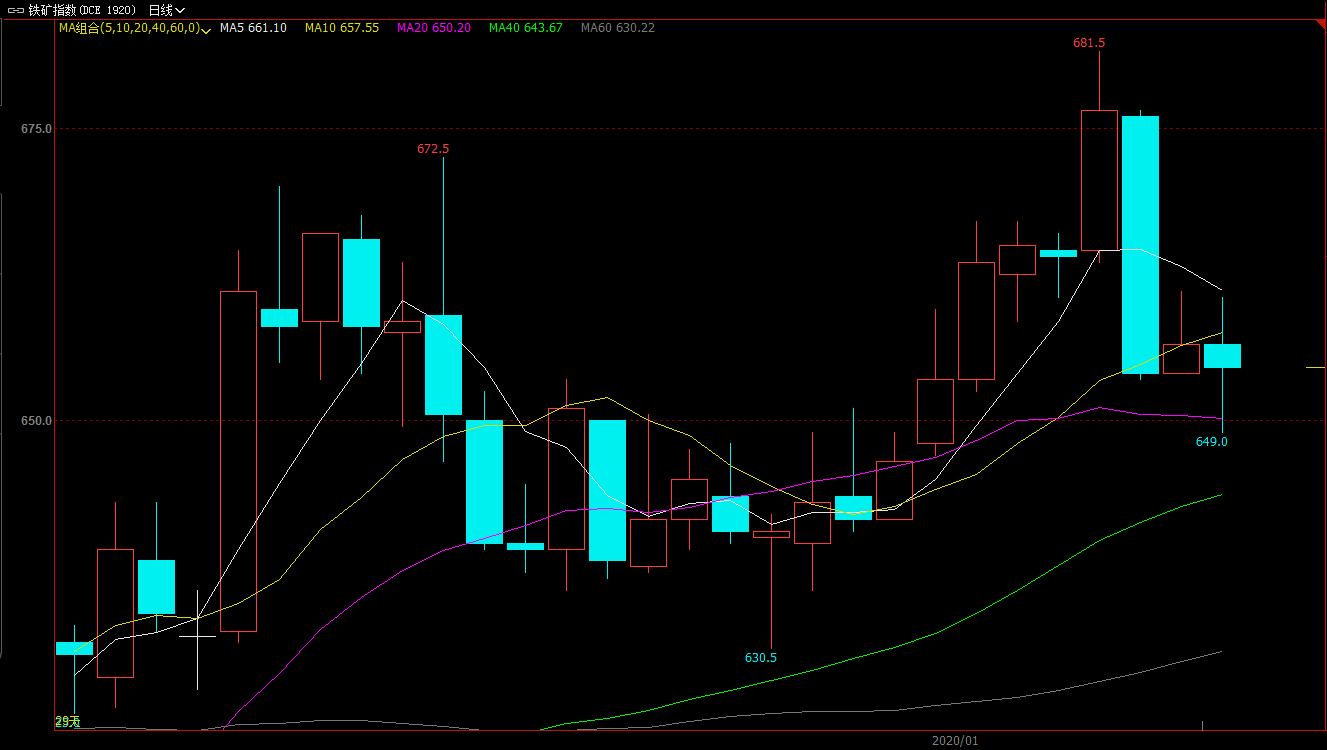
Task: Click the 672.5 peak price label
Action: 433,149
